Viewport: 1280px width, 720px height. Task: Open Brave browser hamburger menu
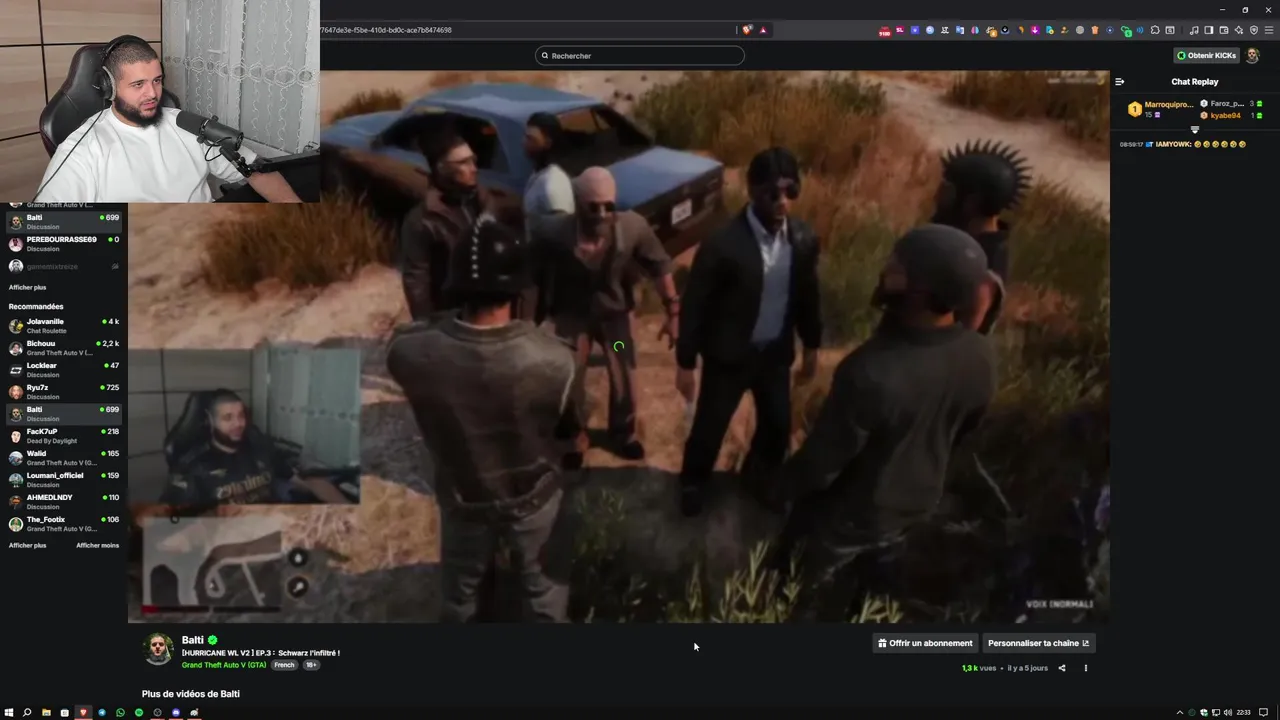1269,30
